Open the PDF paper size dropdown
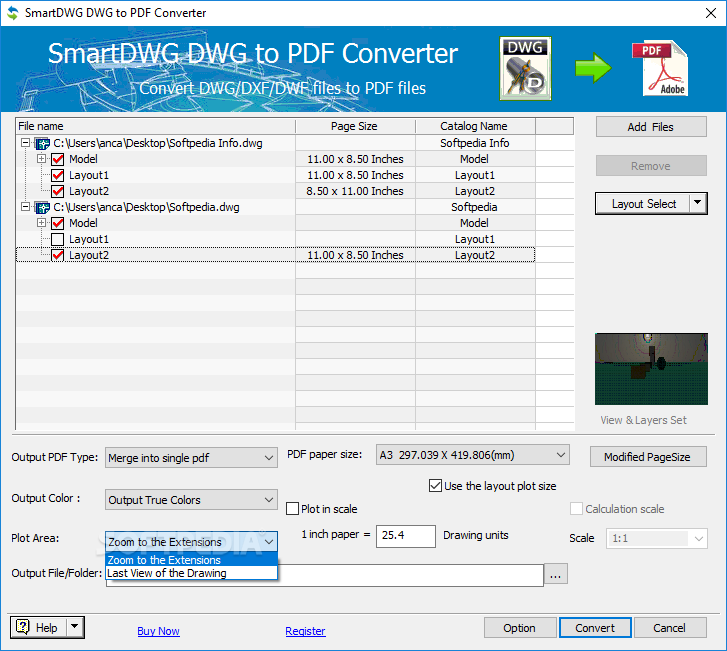The width and height of the screenshot is (727, 651). (561, 455)
